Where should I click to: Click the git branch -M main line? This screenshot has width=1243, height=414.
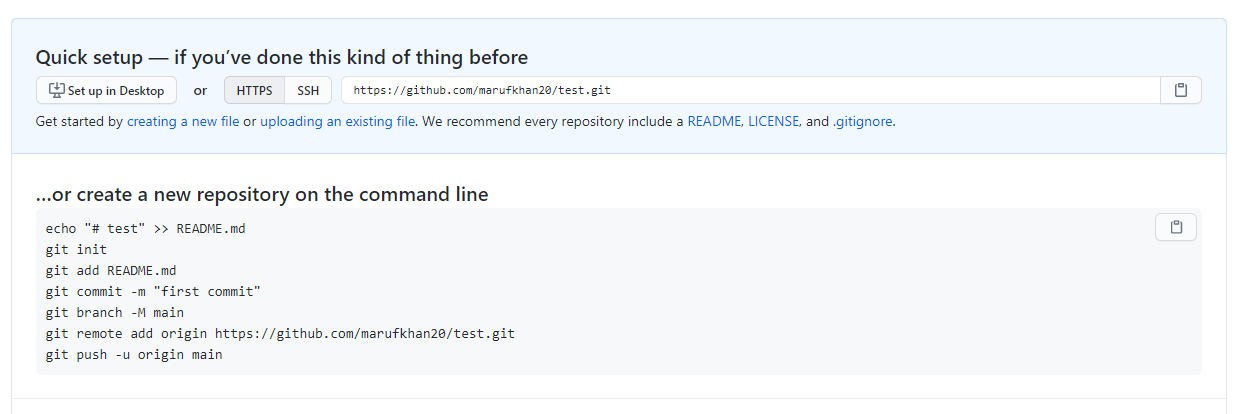click(114, 313)
